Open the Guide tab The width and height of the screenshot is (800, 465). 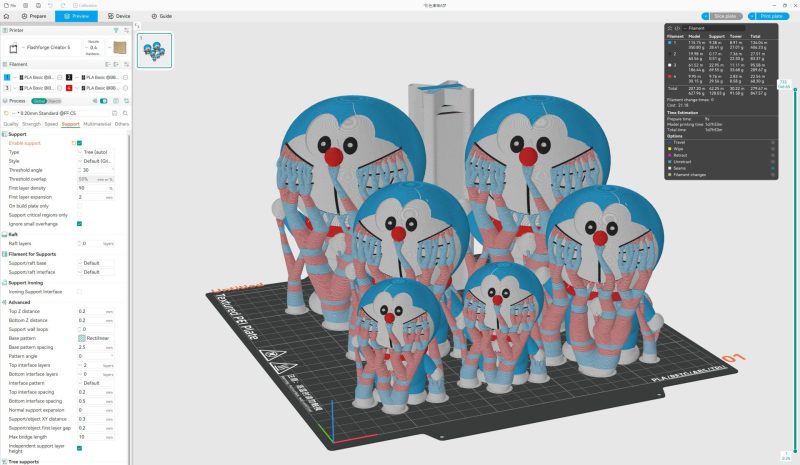coord(162,16)
